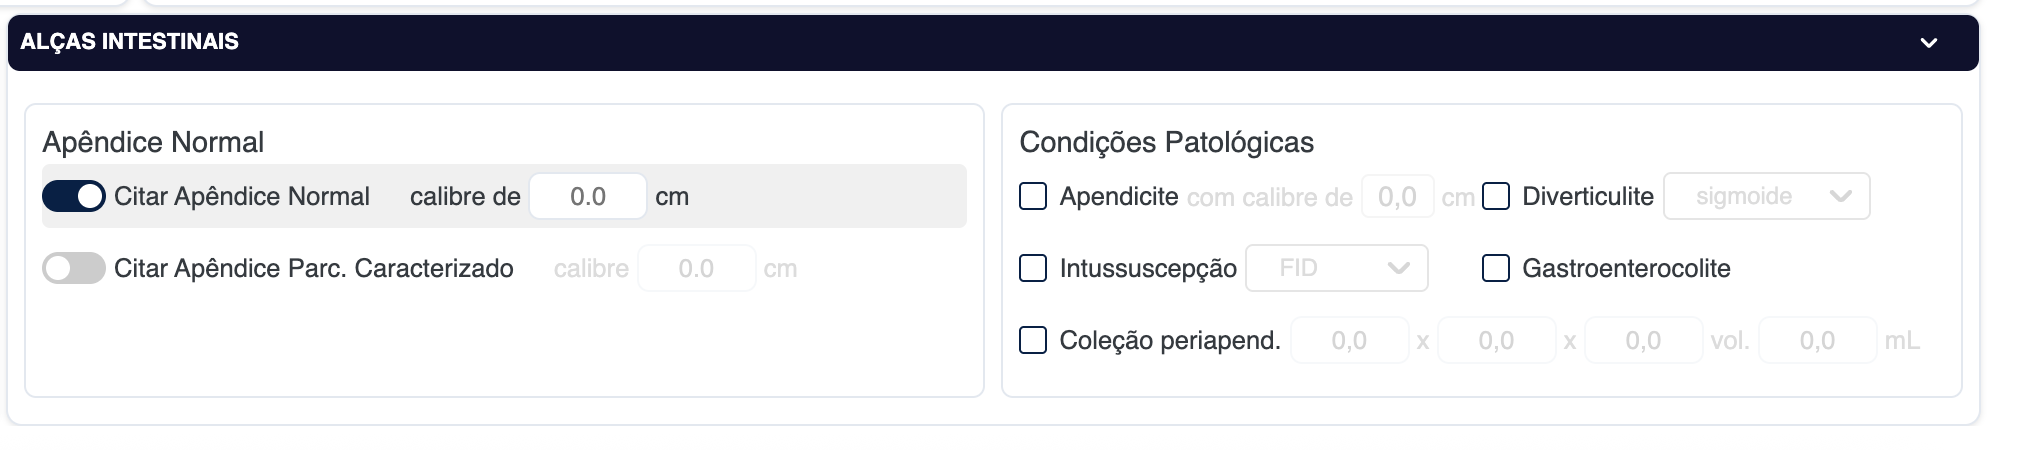
Task: Click the normal appendix calibre input field
Action: (588, 197)
